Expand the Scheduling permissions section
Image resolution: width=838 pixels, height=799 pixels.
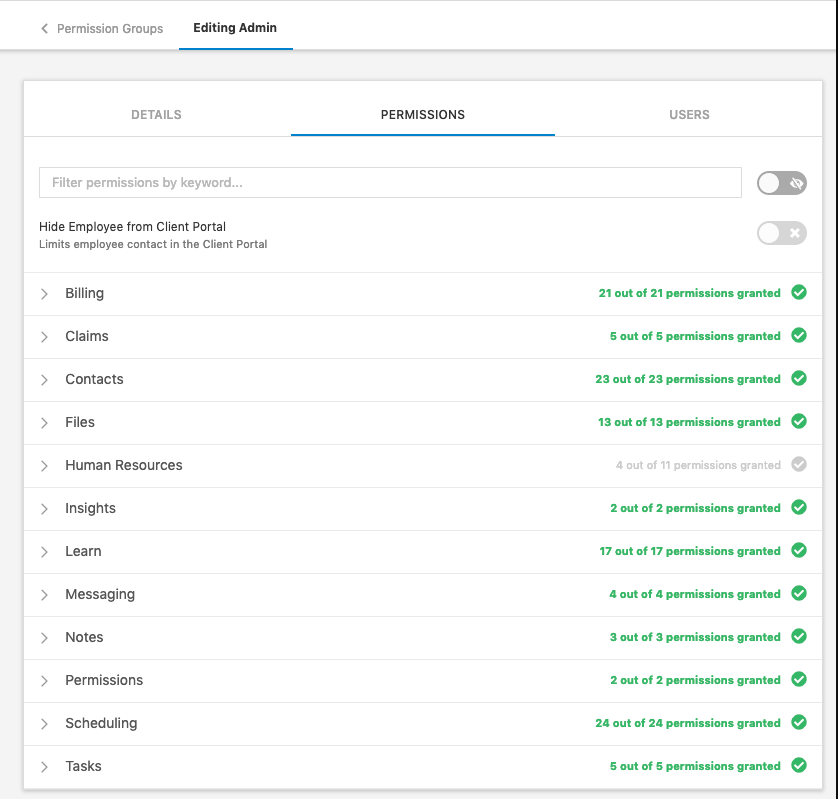[x=44, y=723]
